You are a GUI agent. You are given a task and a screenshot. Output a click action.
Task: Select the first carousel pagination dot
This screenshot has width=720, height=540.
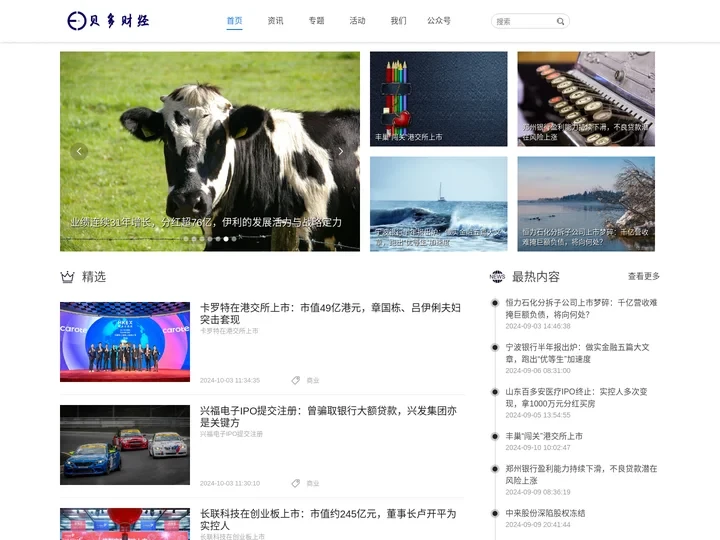pos(186,239)
